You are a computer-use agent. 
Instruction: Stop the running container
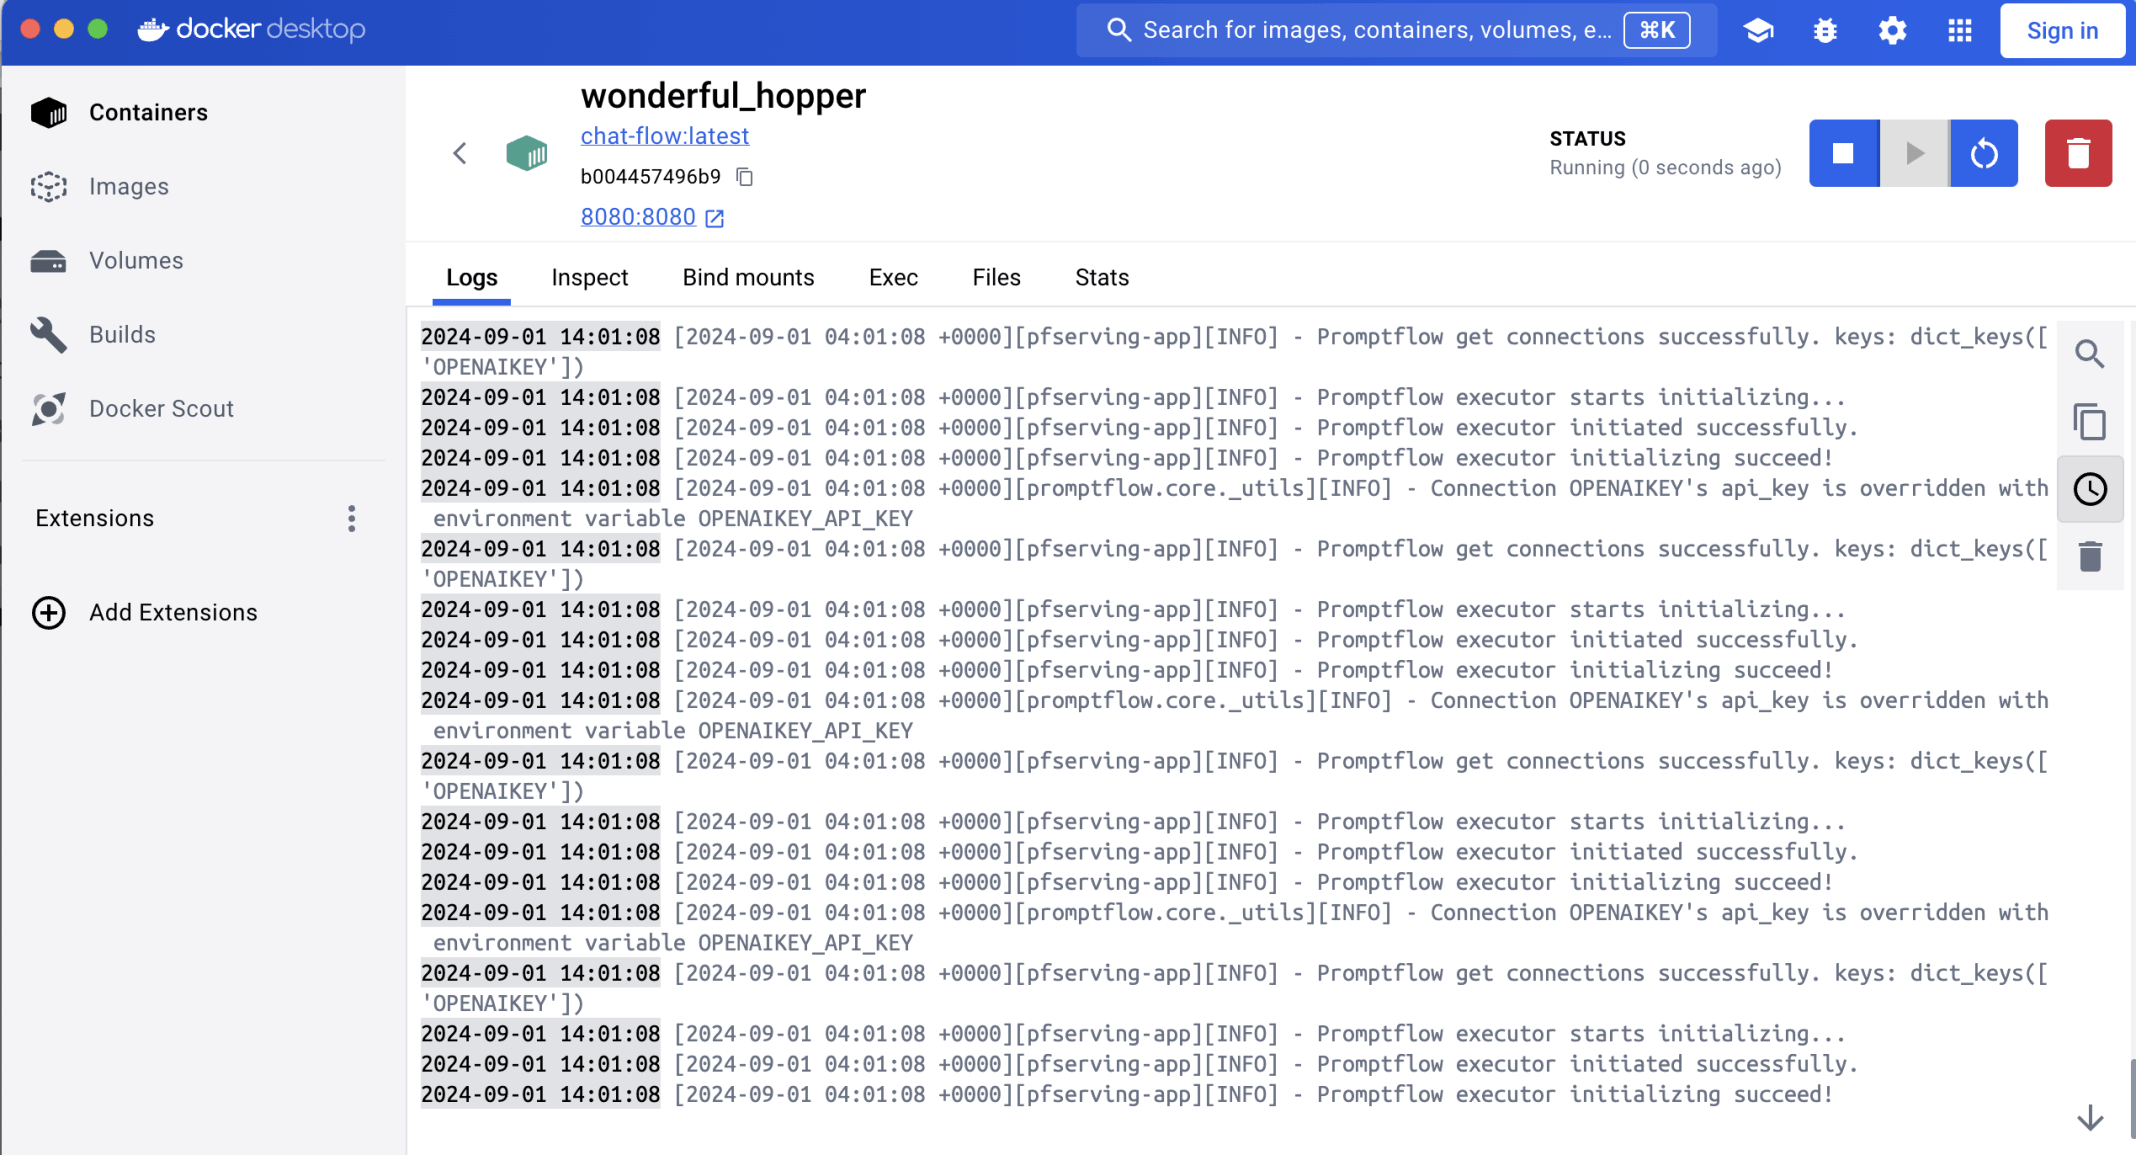[x=1843, y=153]
